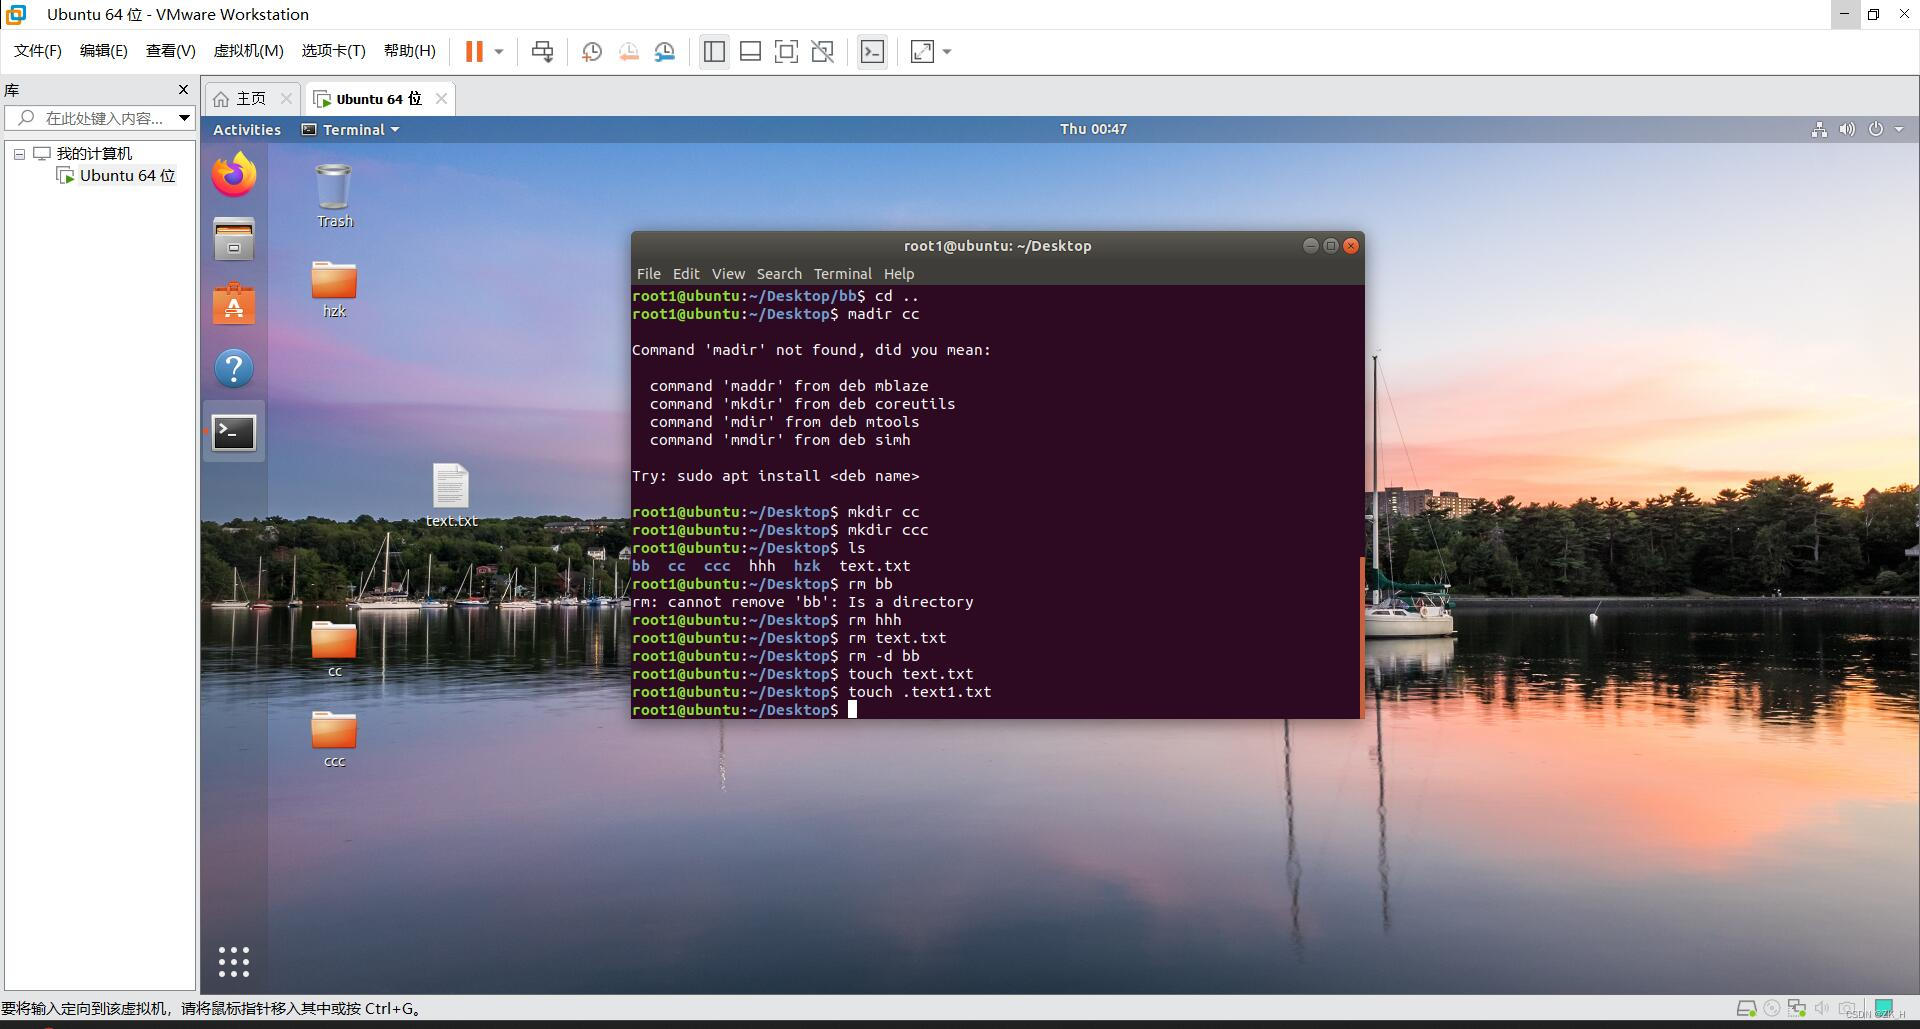Viewport: 1920px width, 1029px height.
Task: Launch Firefox from the Ubuntu dock
Action: (234, 175)
